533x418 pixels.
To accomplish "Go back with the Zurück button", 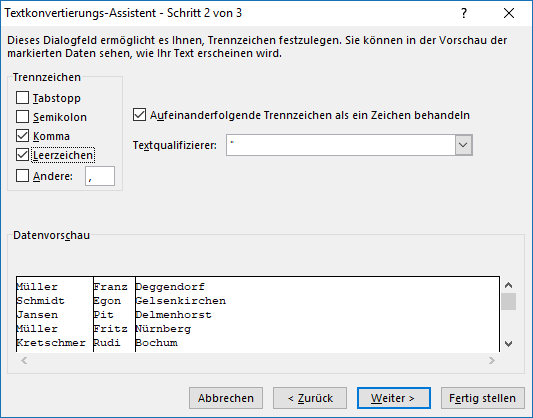I will [x=310, y=398].
